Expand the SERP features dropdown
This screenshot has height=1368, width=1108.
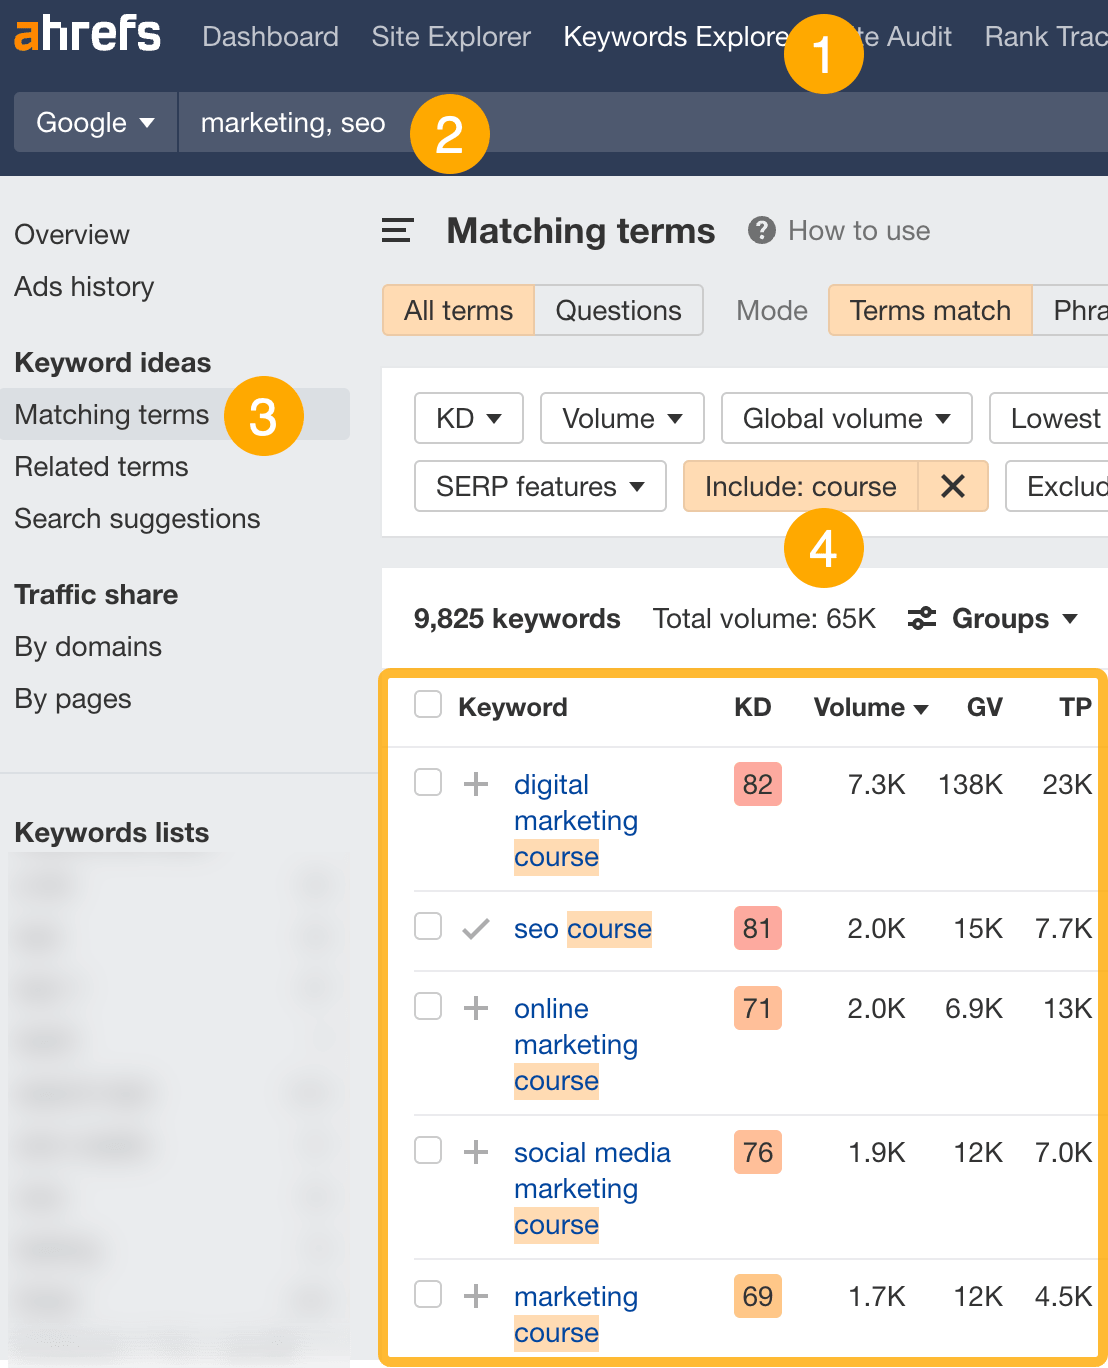[x=539, y=486]
